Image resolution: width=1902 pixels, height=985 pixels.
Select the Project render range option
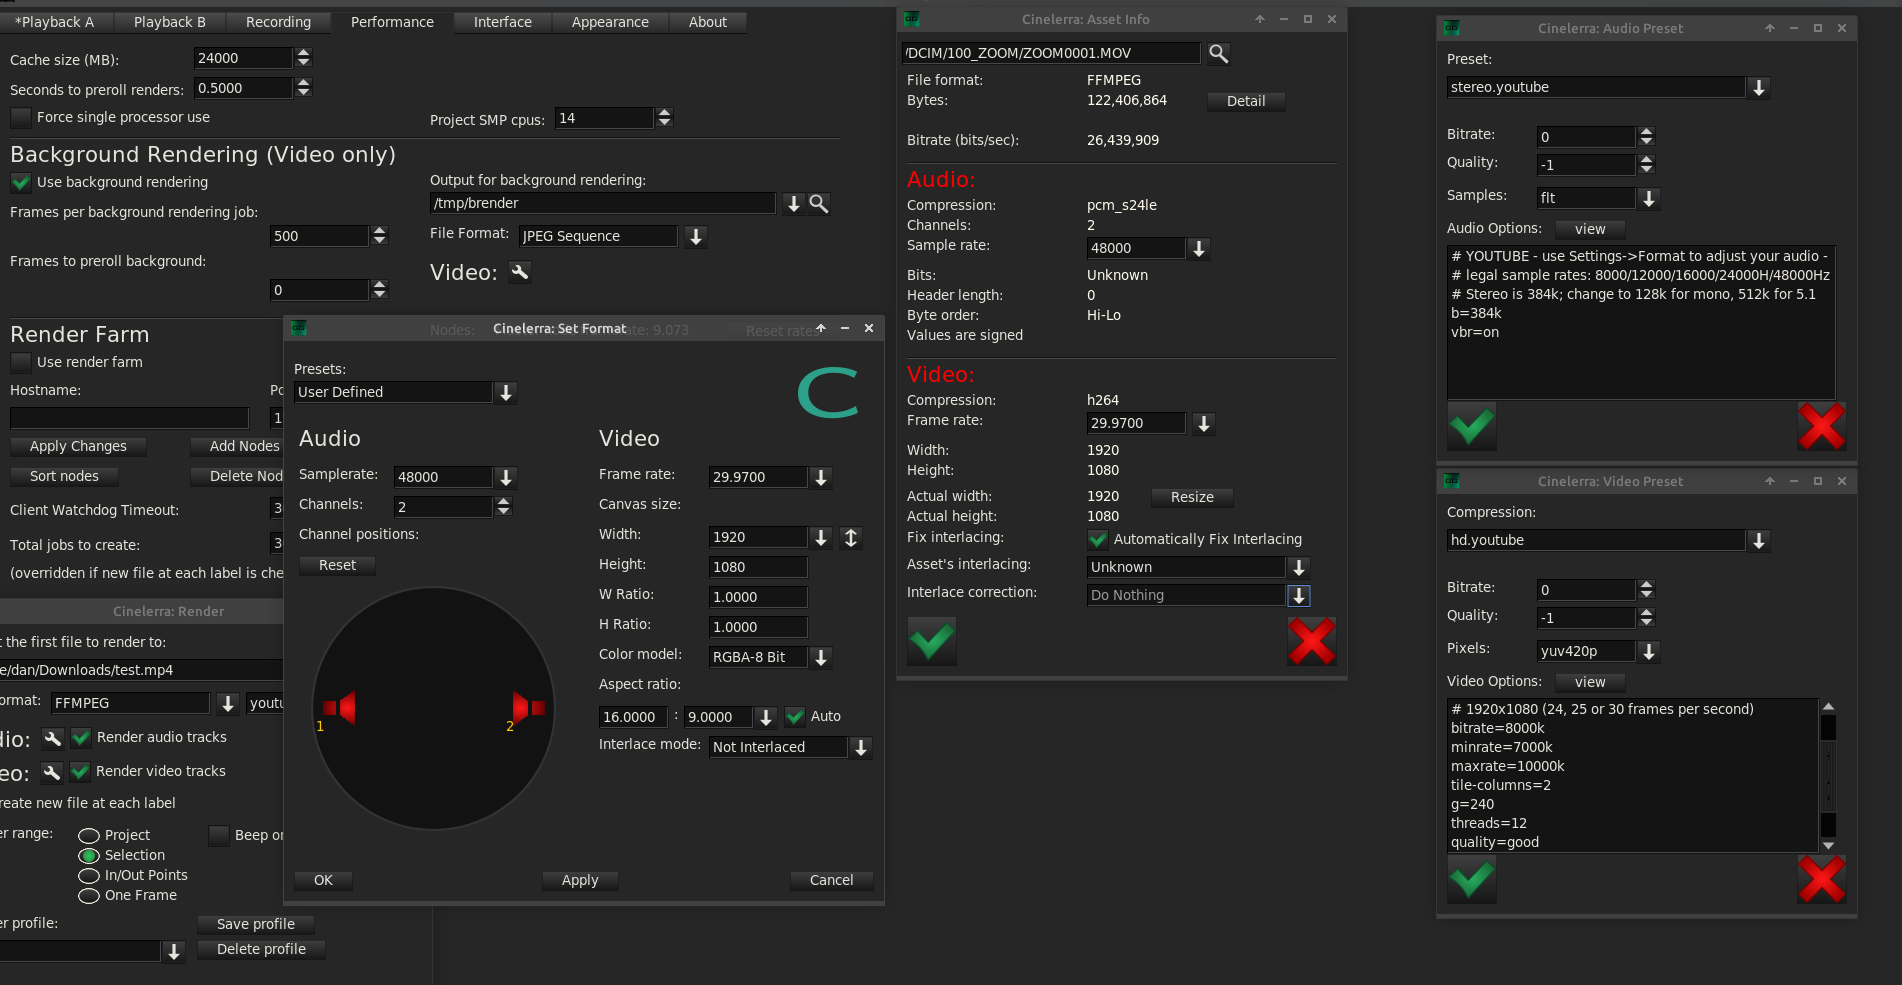[x=89, y=836]
